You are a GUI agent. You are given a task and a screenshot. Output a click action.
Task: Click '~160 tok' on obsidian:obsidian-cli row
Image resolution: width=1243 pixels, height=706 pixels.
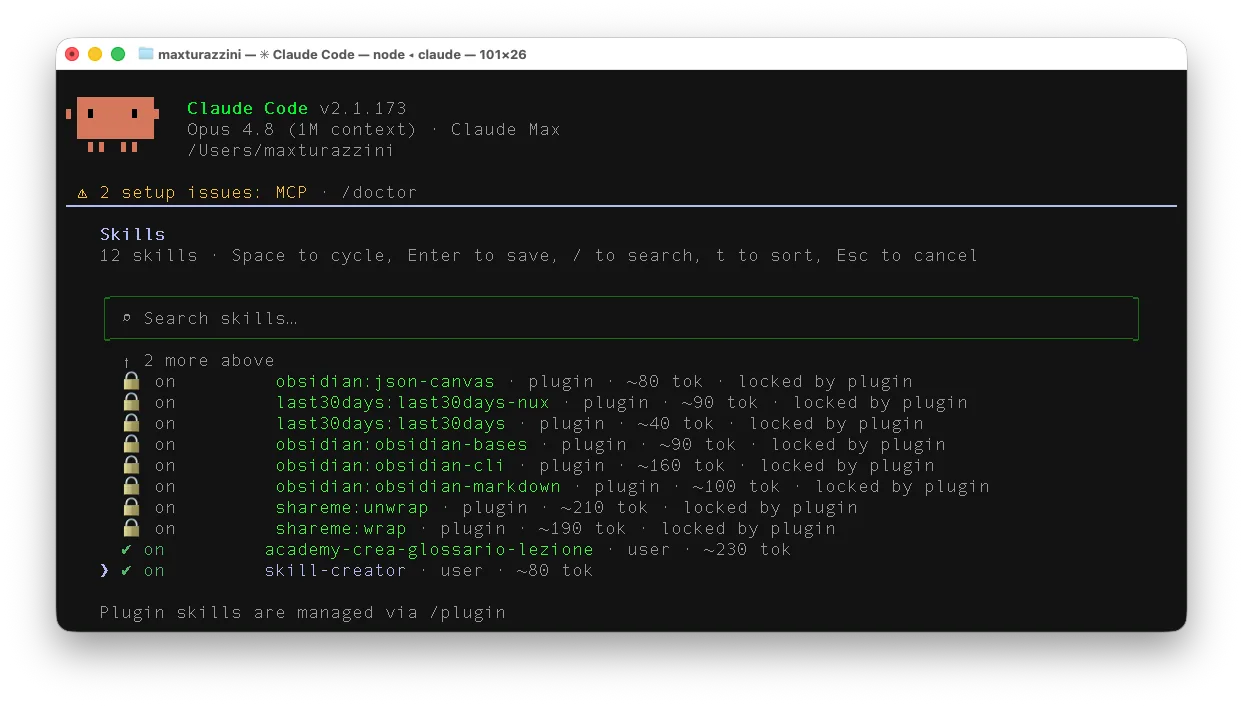681,465
